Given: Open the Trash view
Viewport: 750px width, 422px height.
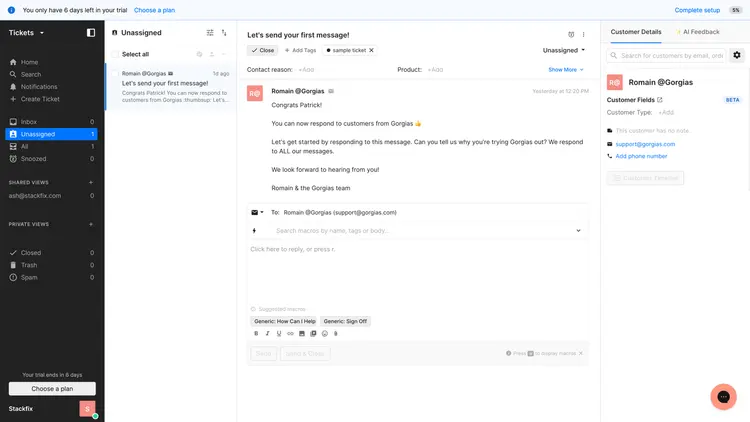Looking at the screenshot, I should [51, 265].
